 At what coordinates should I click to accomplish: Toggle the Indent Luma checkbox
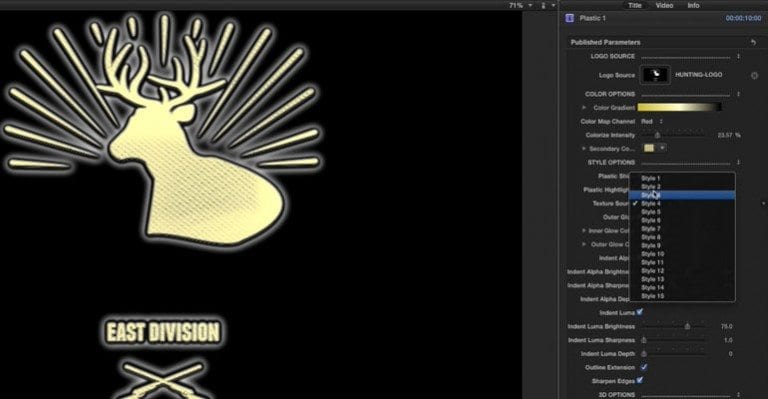[640, 312]
